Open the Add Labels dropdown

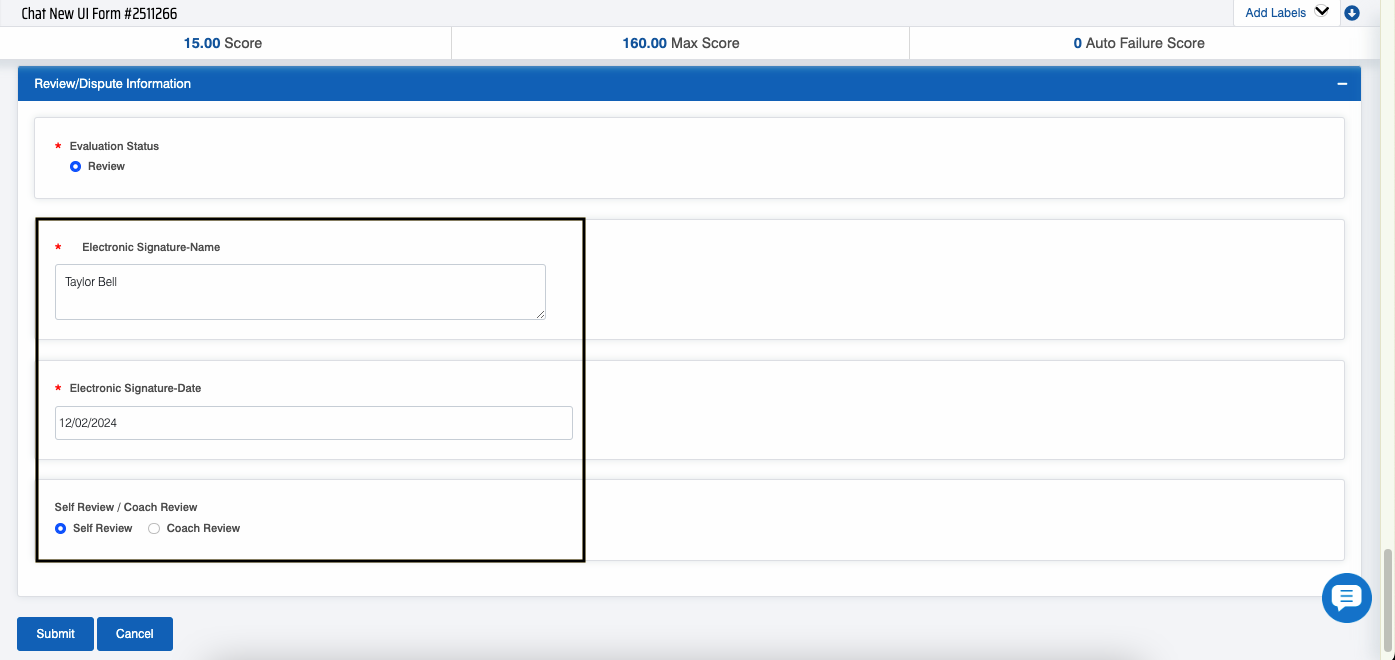(x=1276, y=13)
